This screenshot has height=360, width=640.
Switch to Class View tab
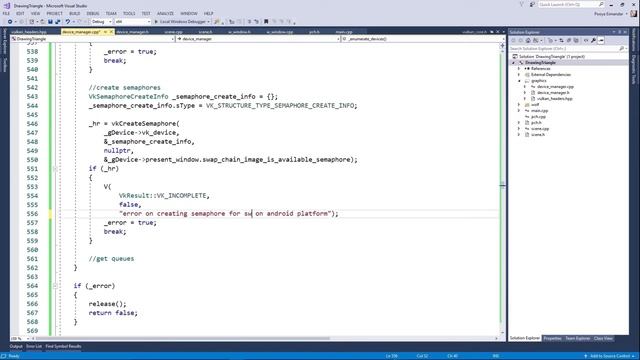click(x=603, y=338)
